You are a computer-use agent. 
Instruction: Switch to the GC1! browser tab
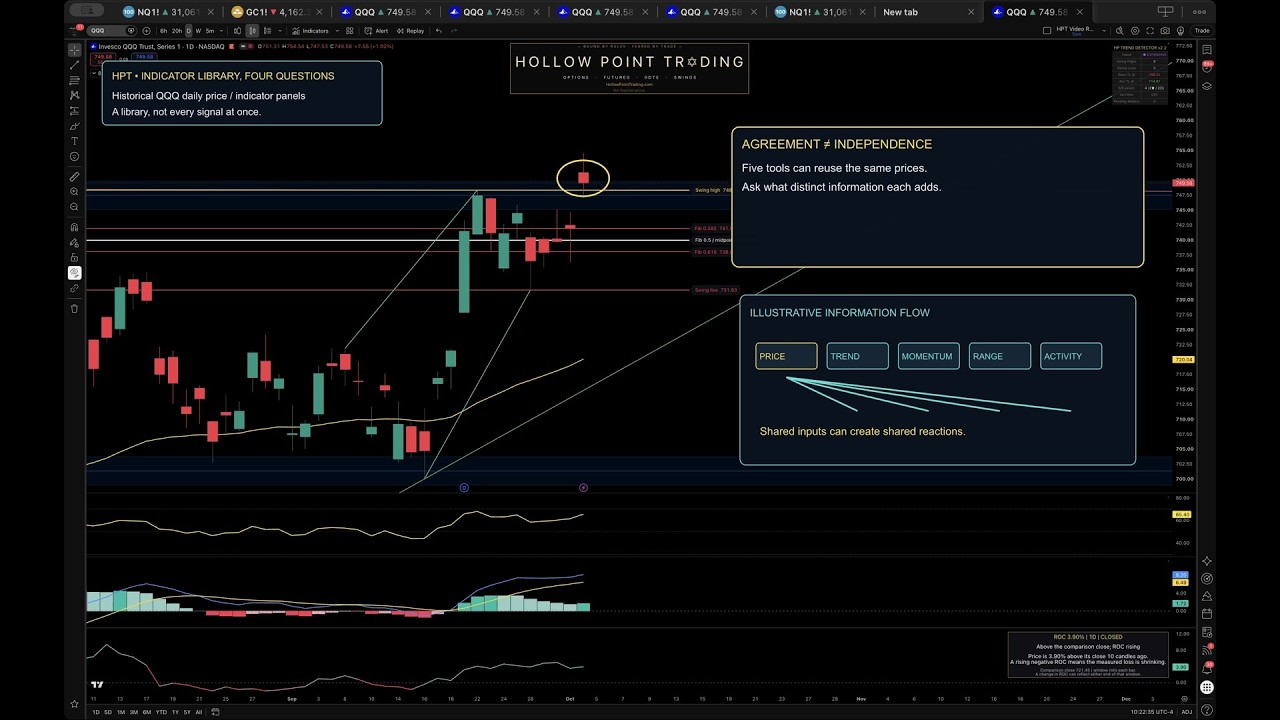[276, 12]
